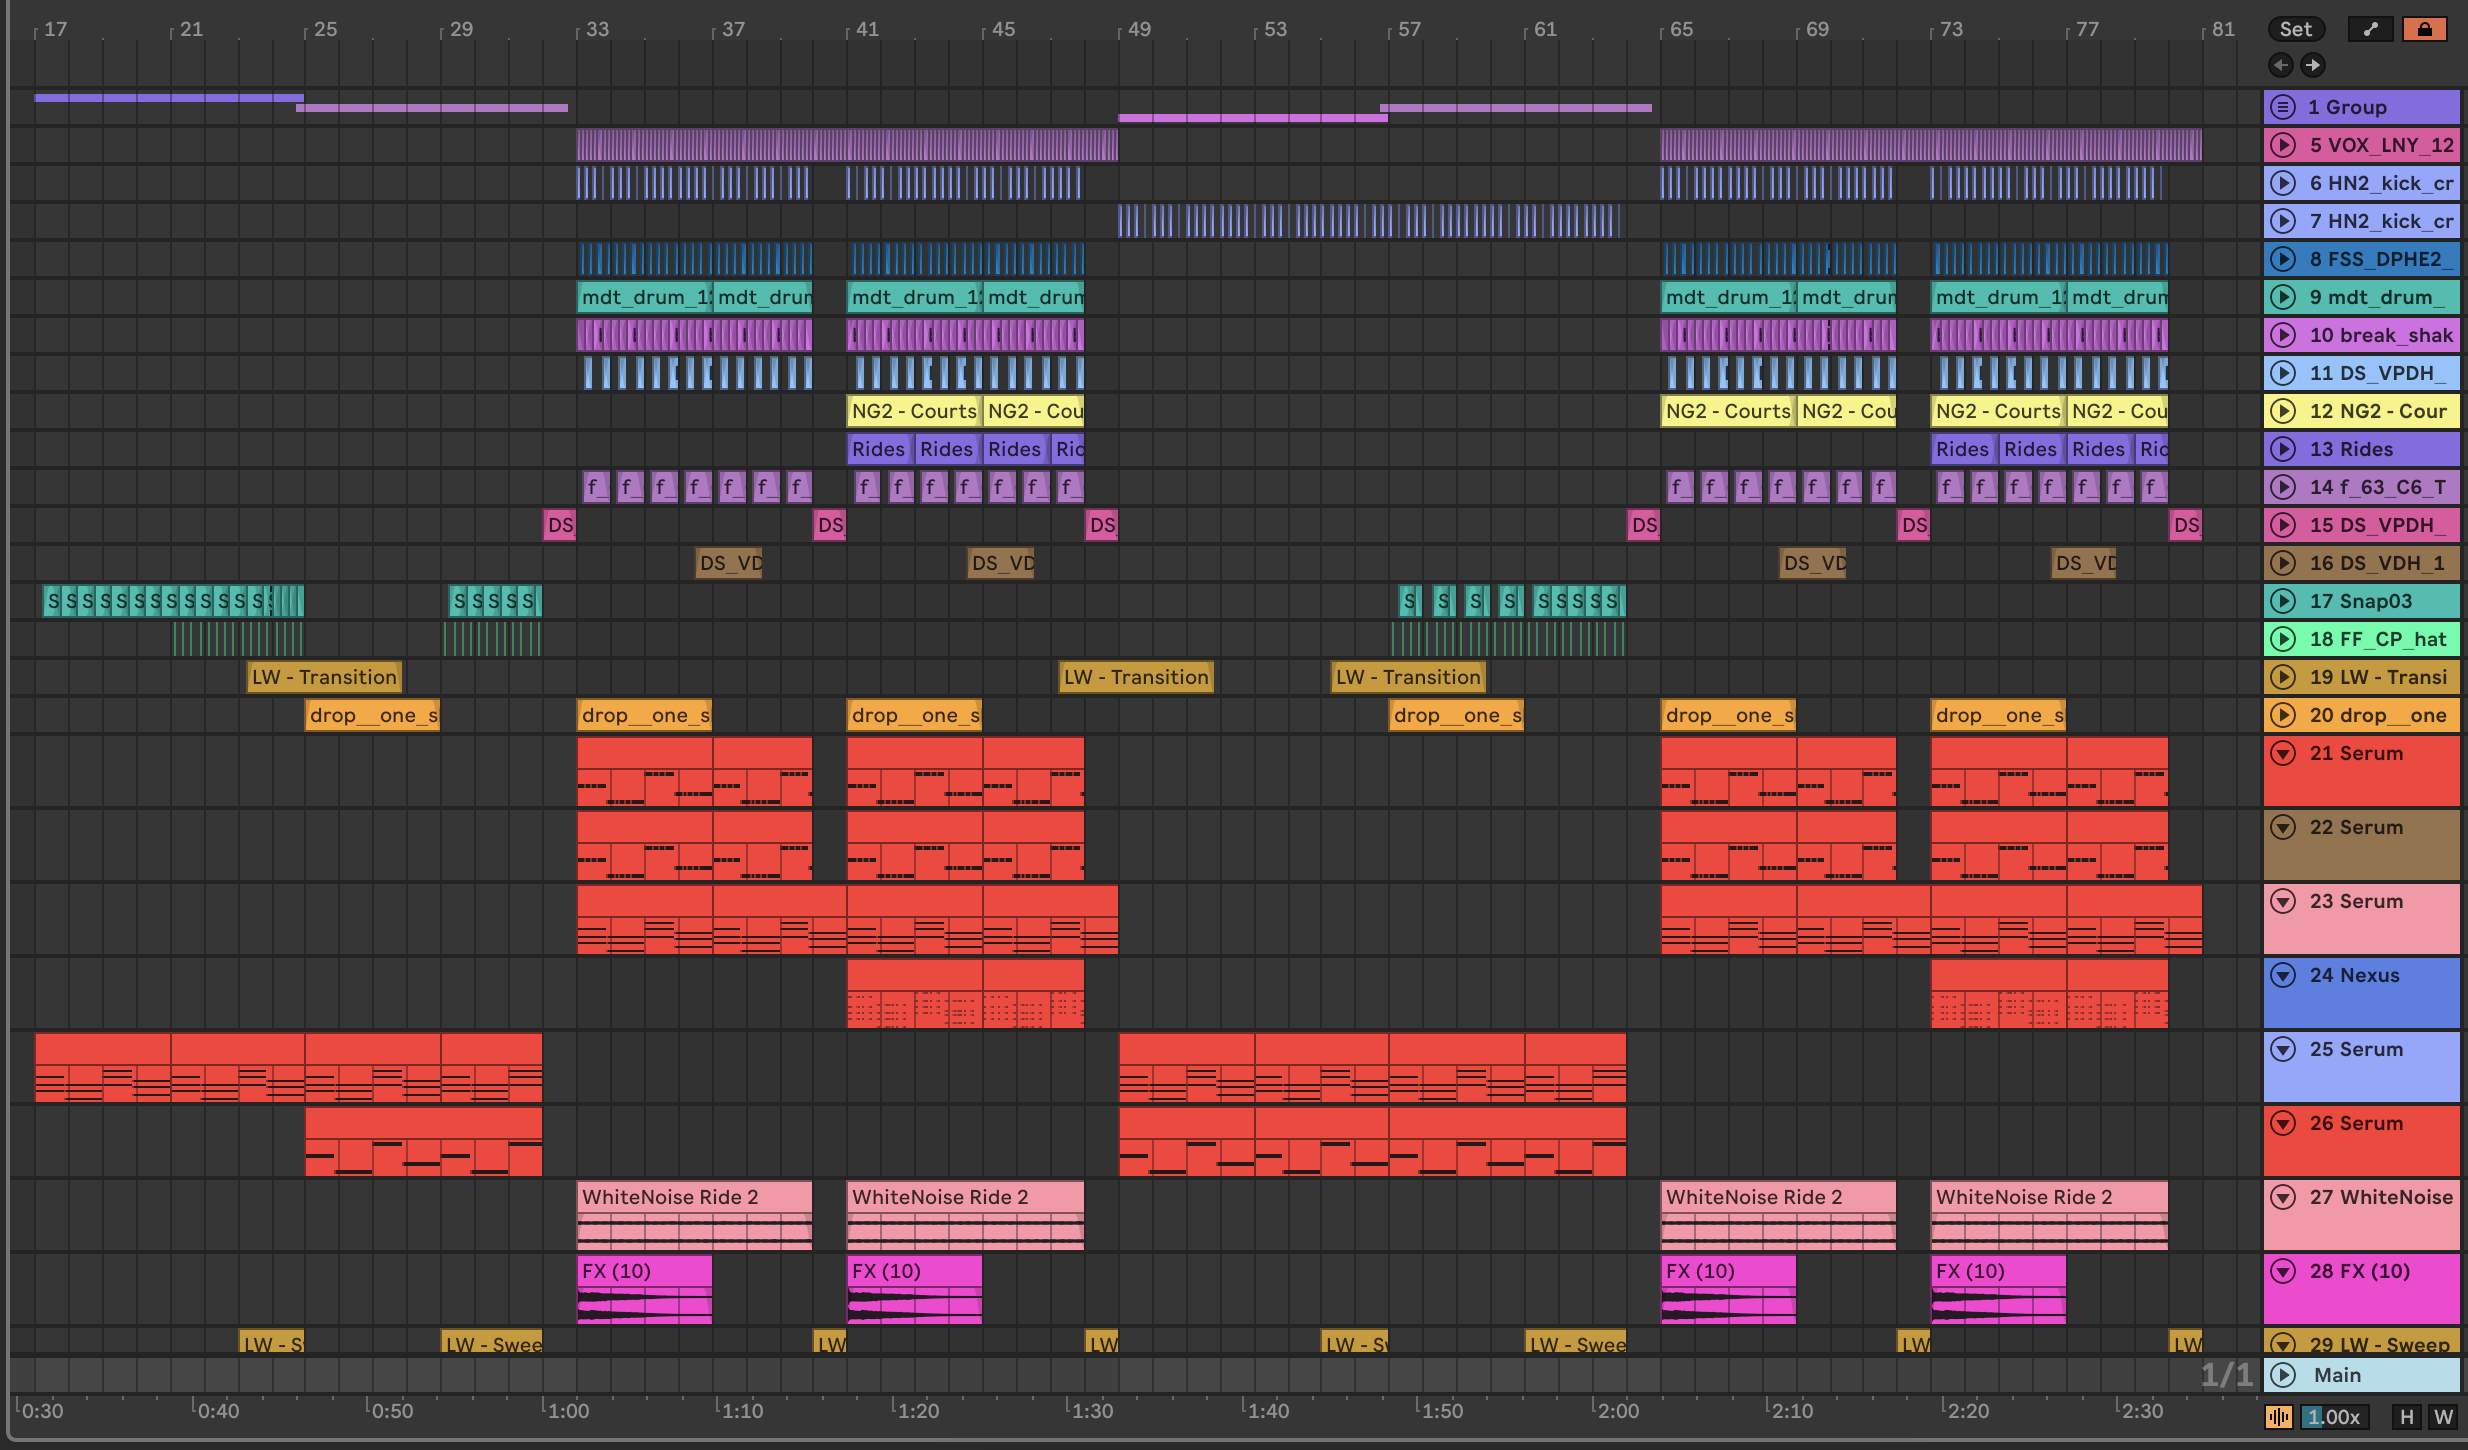
Task: Jump to next locator arrow
Action: [2312, 65]
